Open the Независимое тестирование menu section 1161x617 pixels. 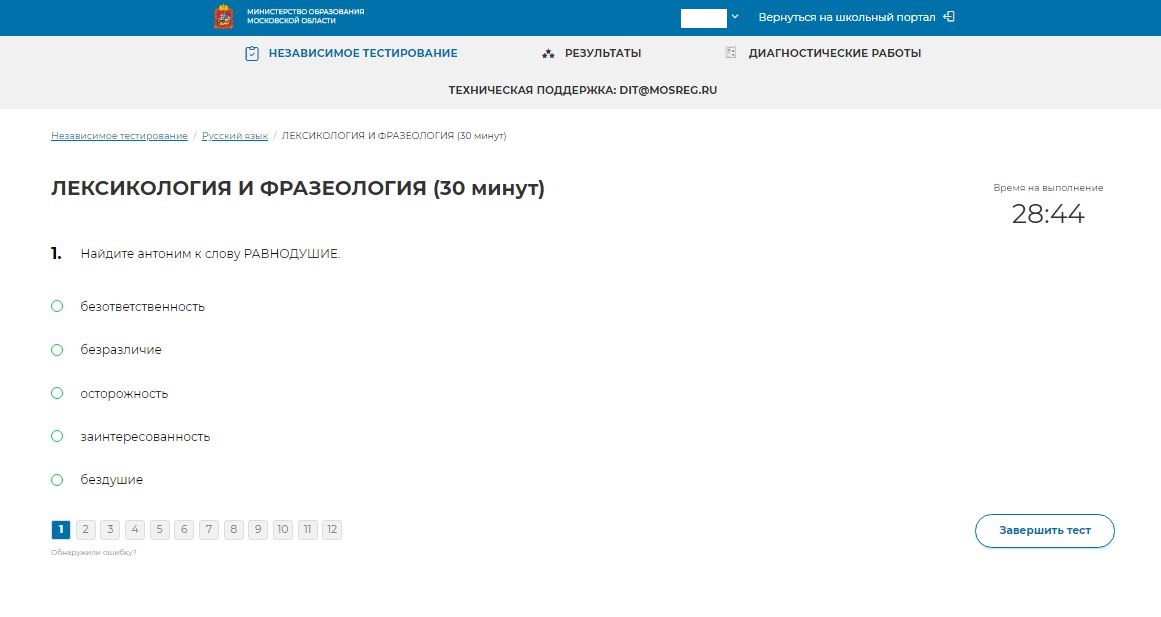(363, 53)
